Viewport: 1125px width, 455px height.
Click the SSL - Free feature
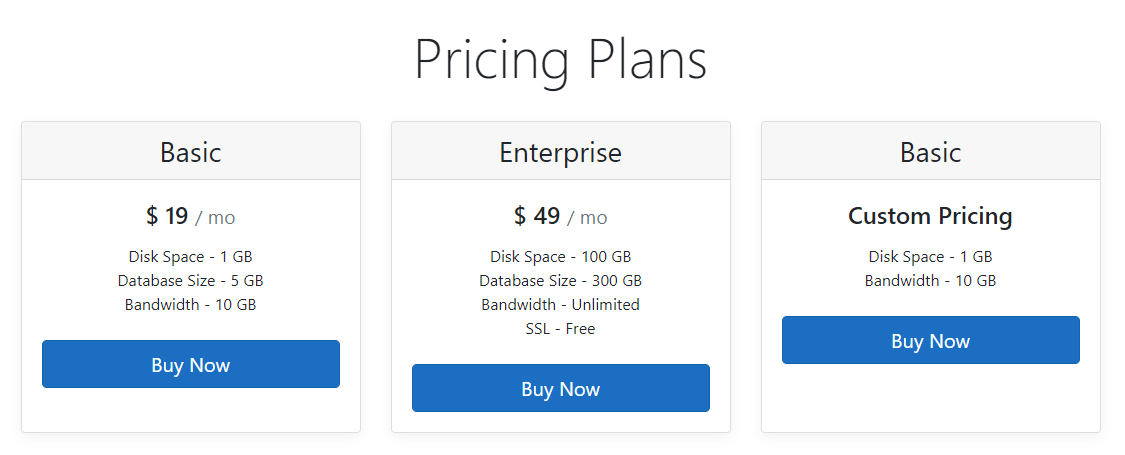(x=560, y=329)
